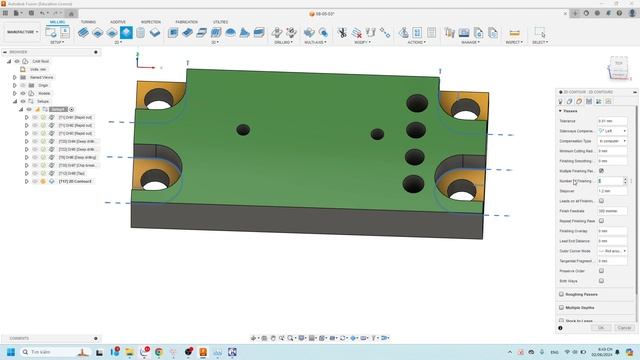This screenshot has width=640, height=360.
Task: Click the Undo arrow in the top bar
Action: [x=42, y=13]
